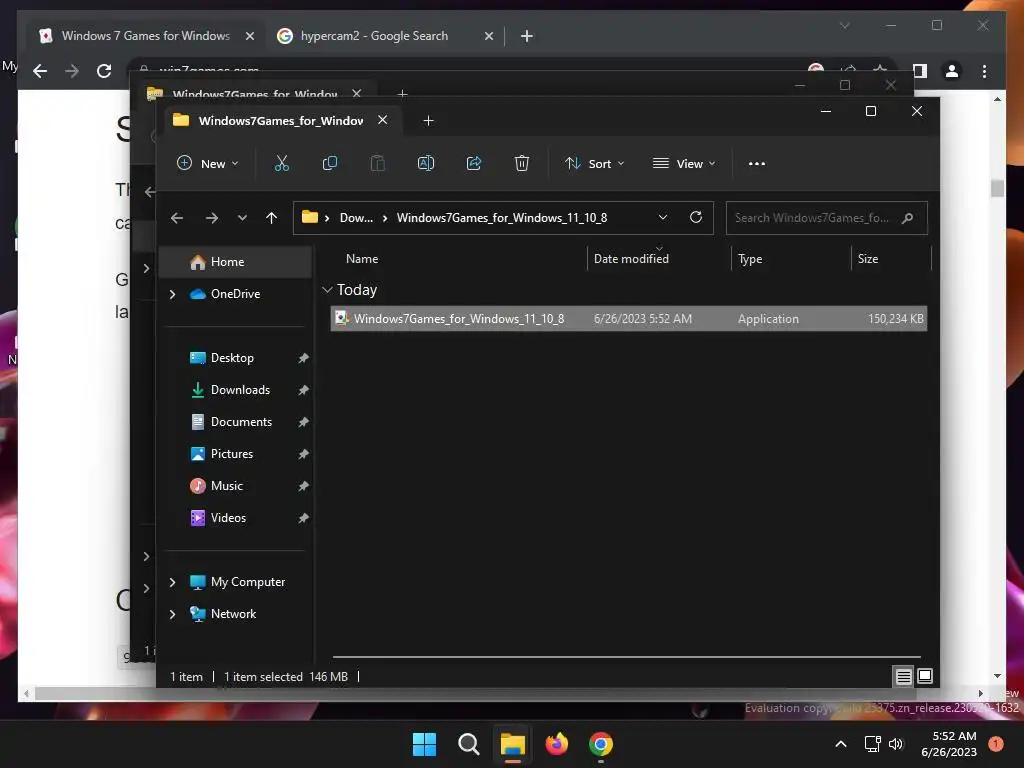Viewport: 1024px width, 768px height.
Task: Click Chrome icon on the taskbar
Action: (601, 744)
